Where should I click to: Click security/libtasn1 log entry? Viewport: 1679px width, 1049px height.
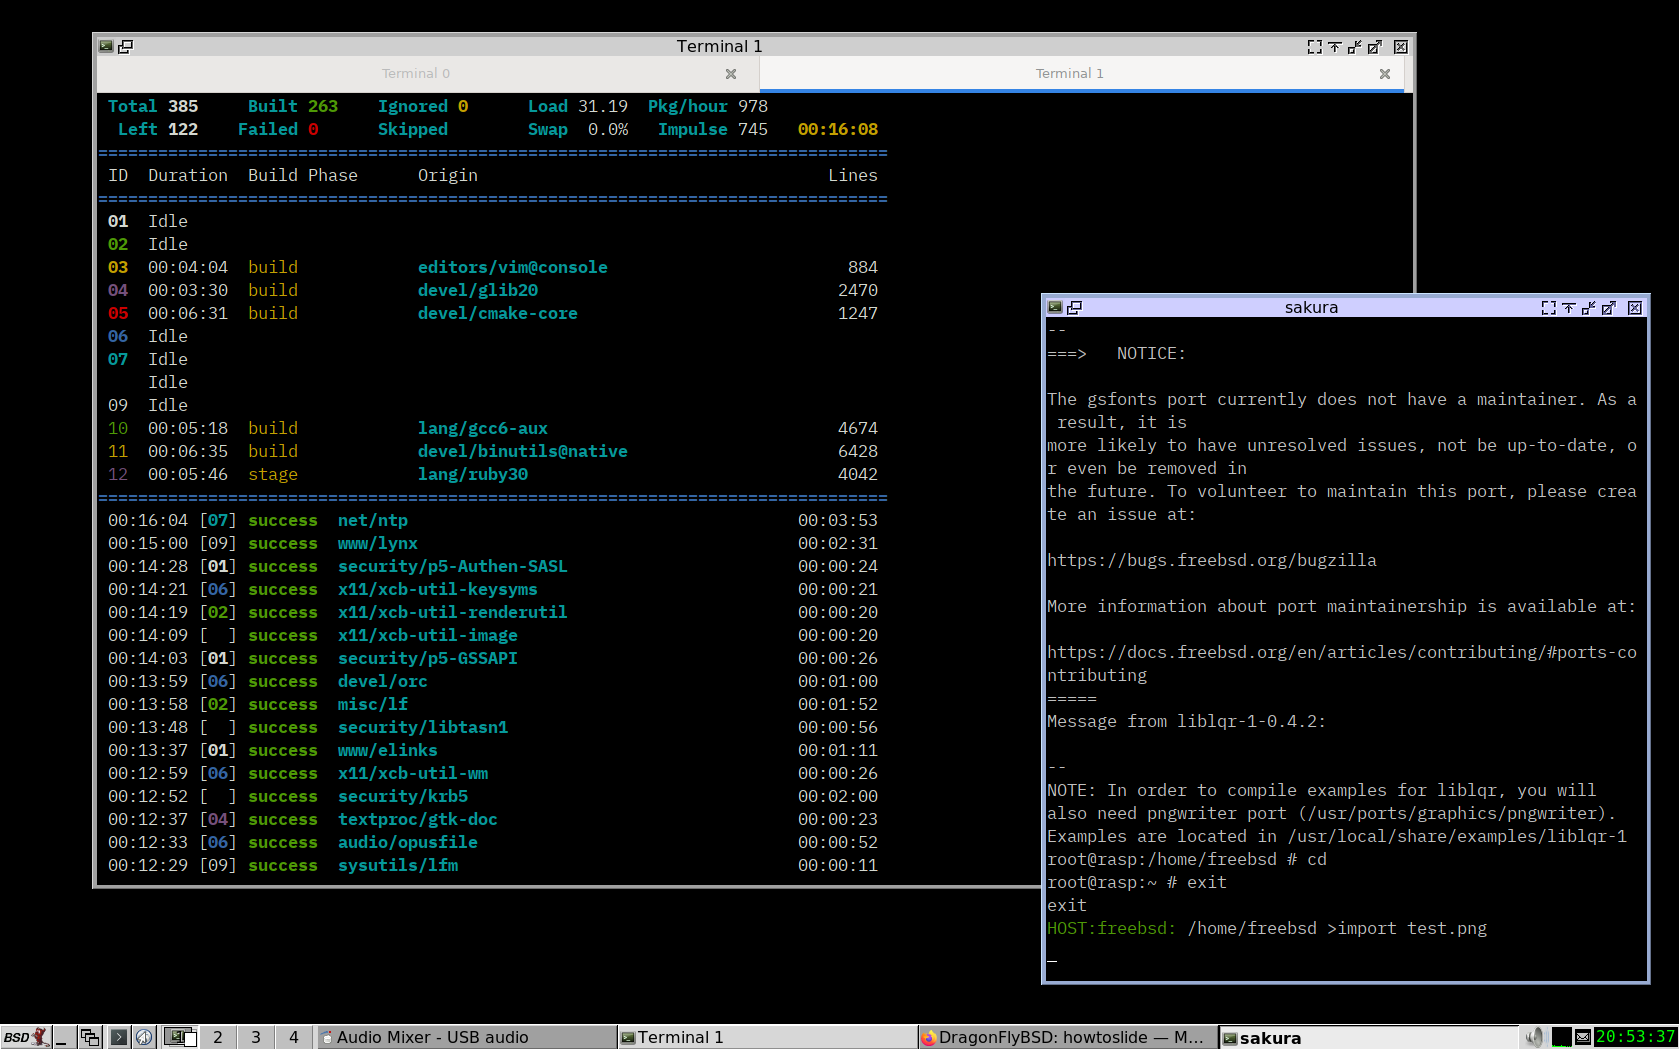pyautogui.click(x=423, y=727)
